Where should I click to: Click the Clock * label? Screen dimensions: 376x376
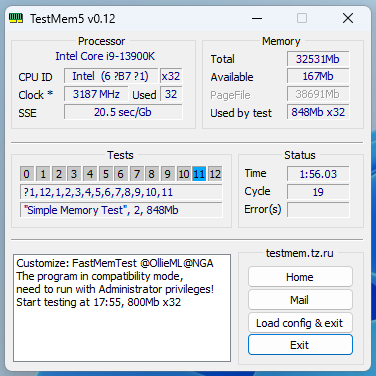point(35,95)
